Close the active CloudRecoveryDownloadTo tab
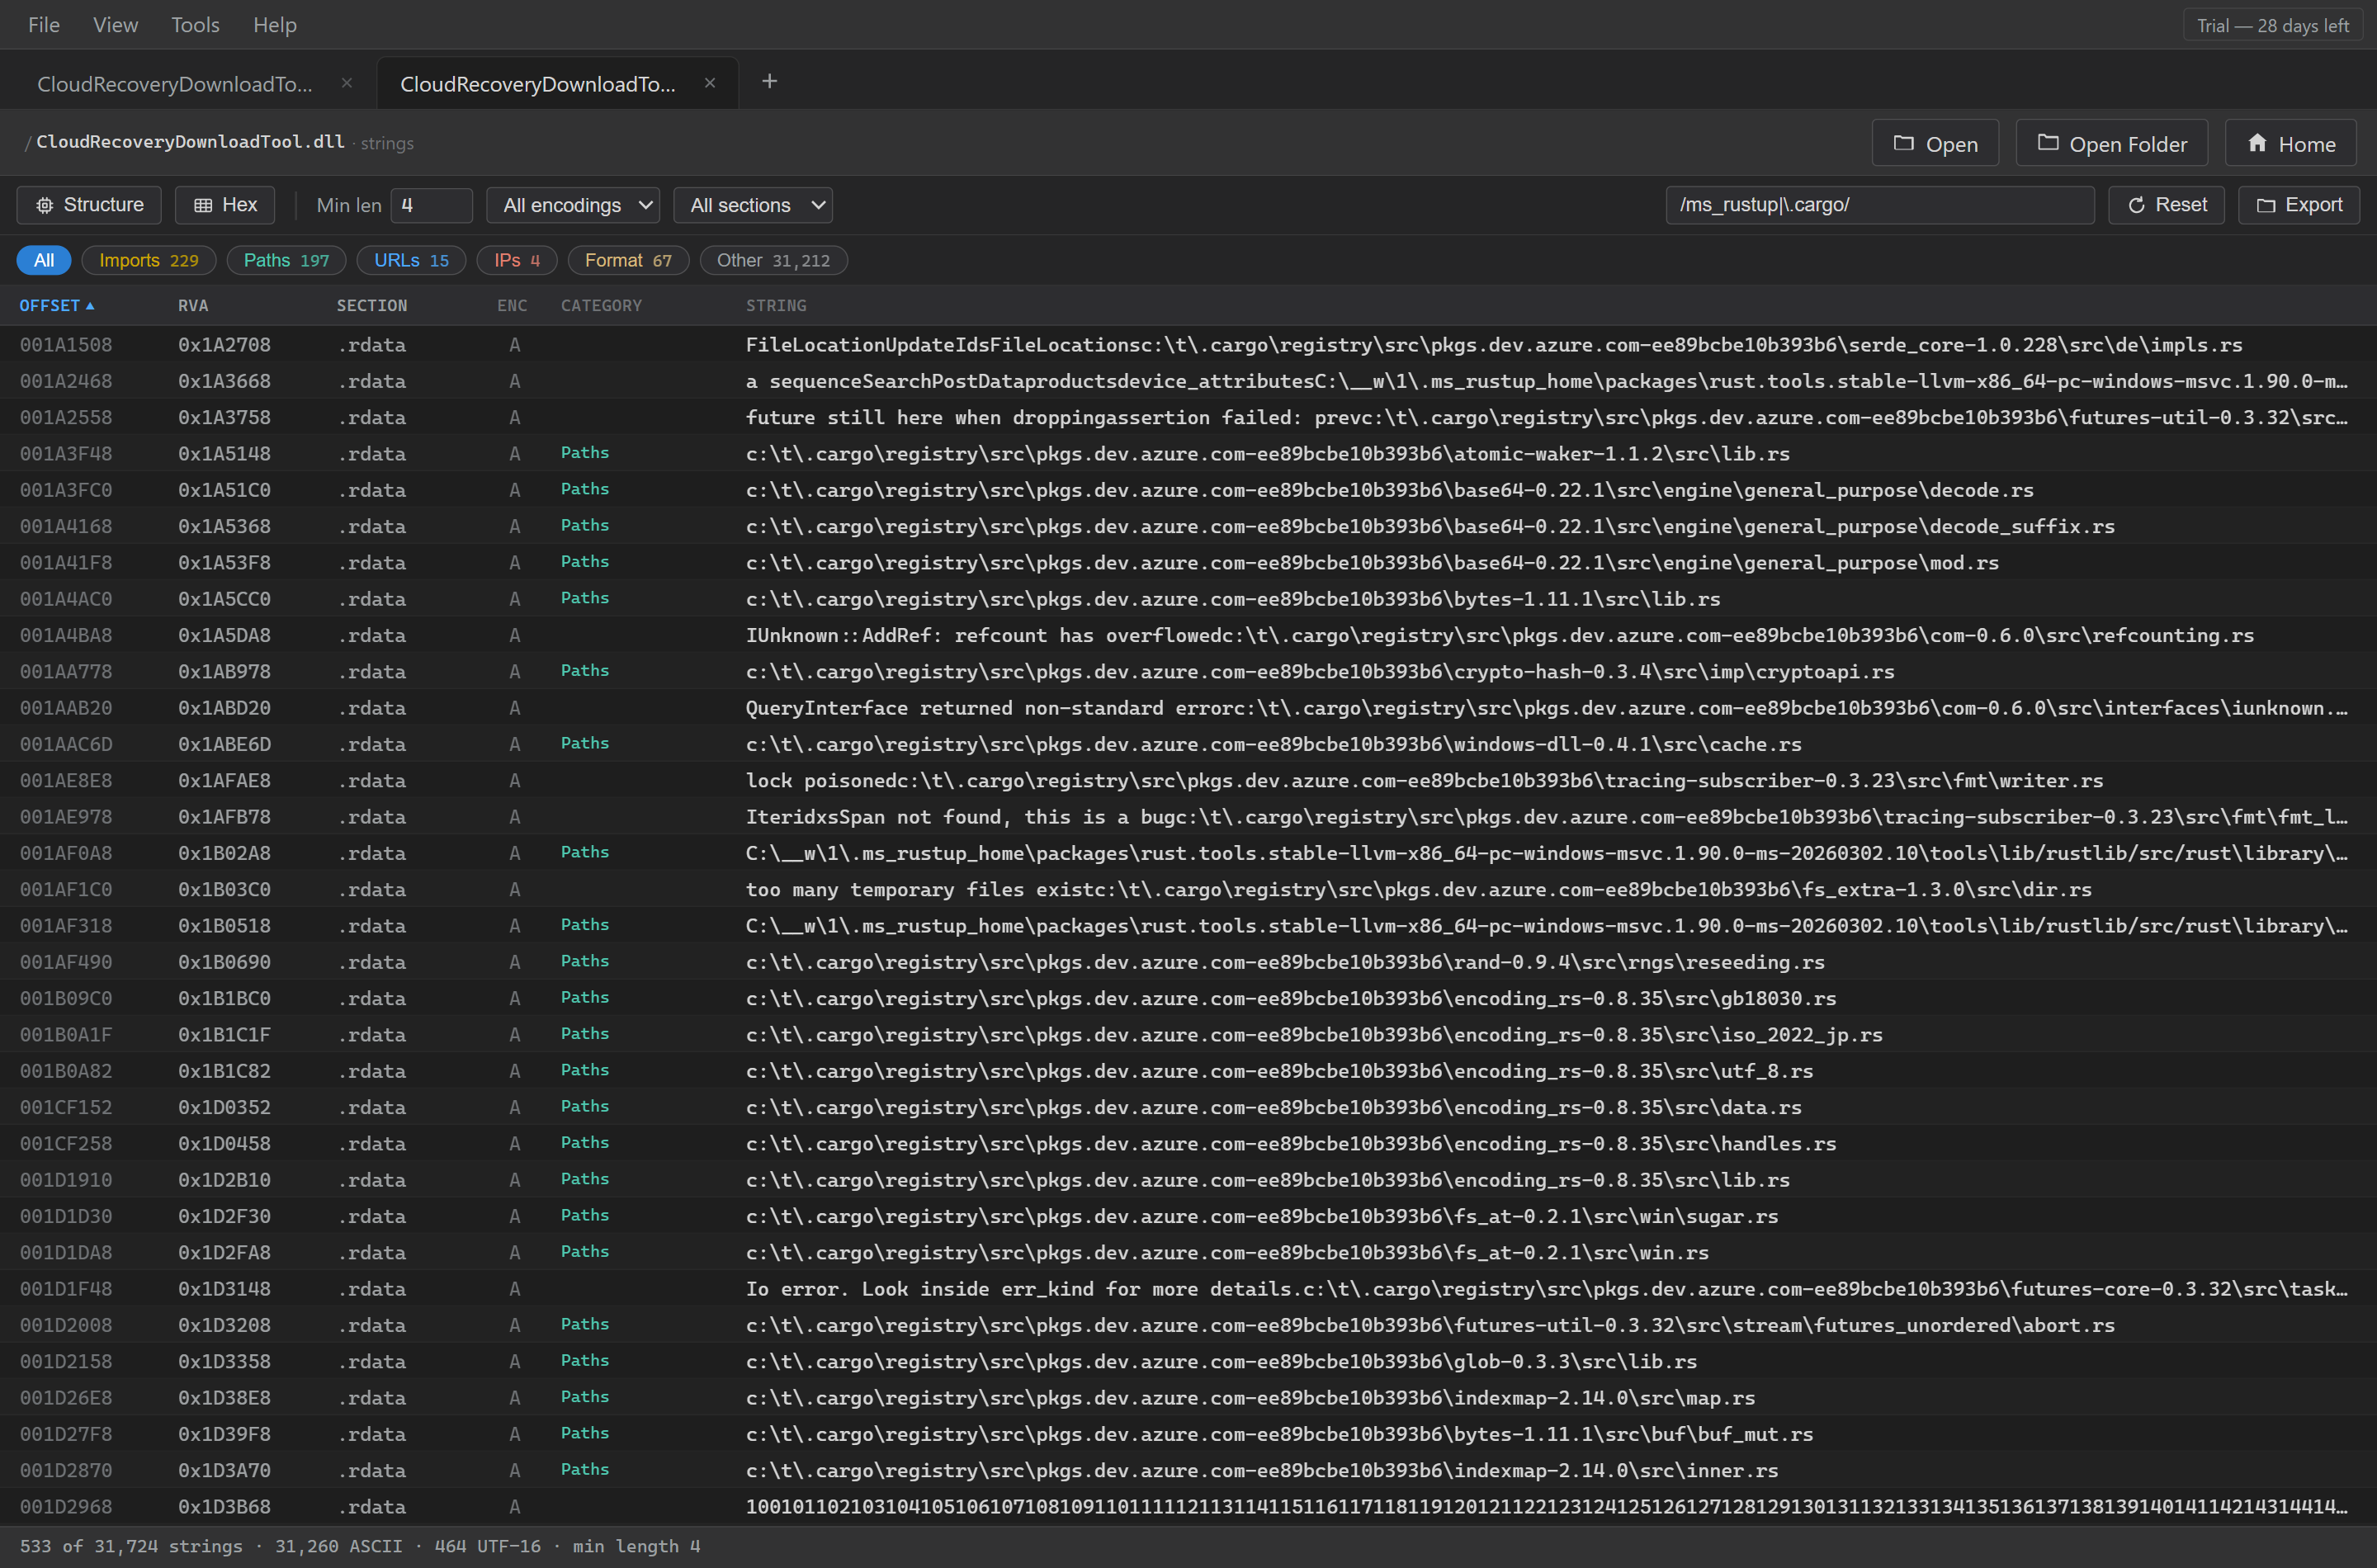The height and width of the screenshot is (1568, 2377). tap(709, 83)
